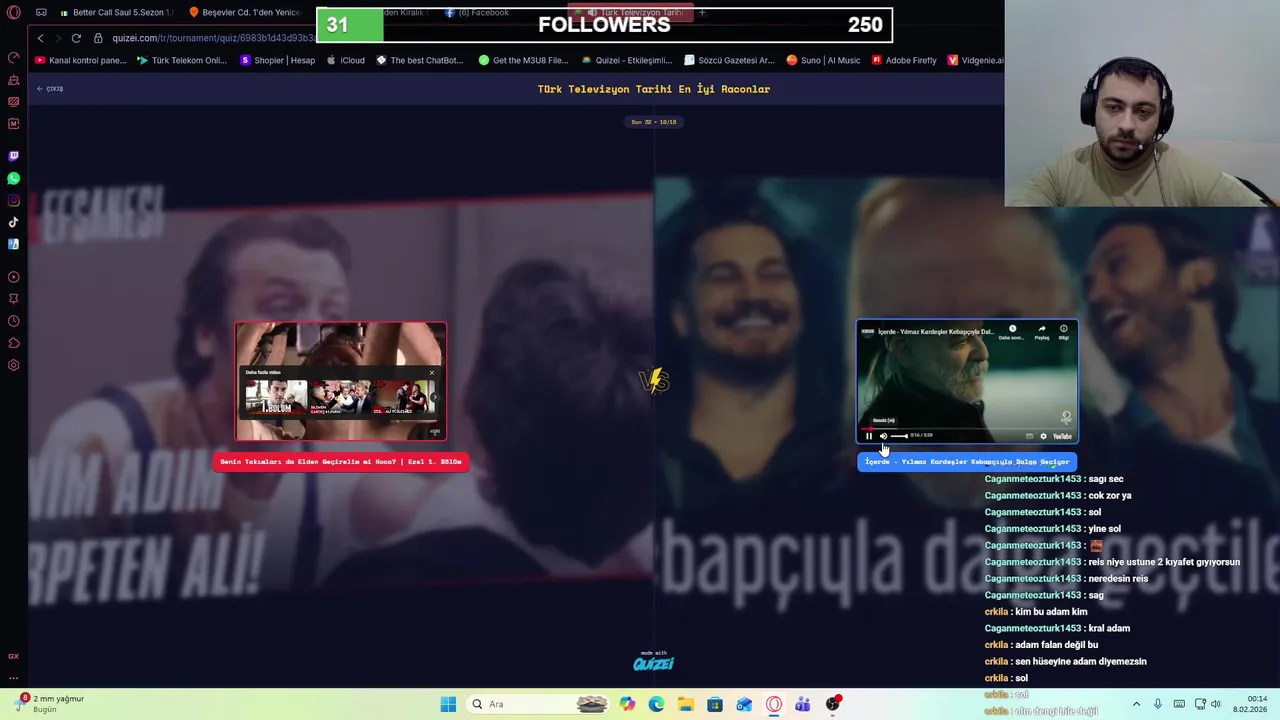
Task: Open Microsoft Store from taskbar
Action: (x=715, y=704)
